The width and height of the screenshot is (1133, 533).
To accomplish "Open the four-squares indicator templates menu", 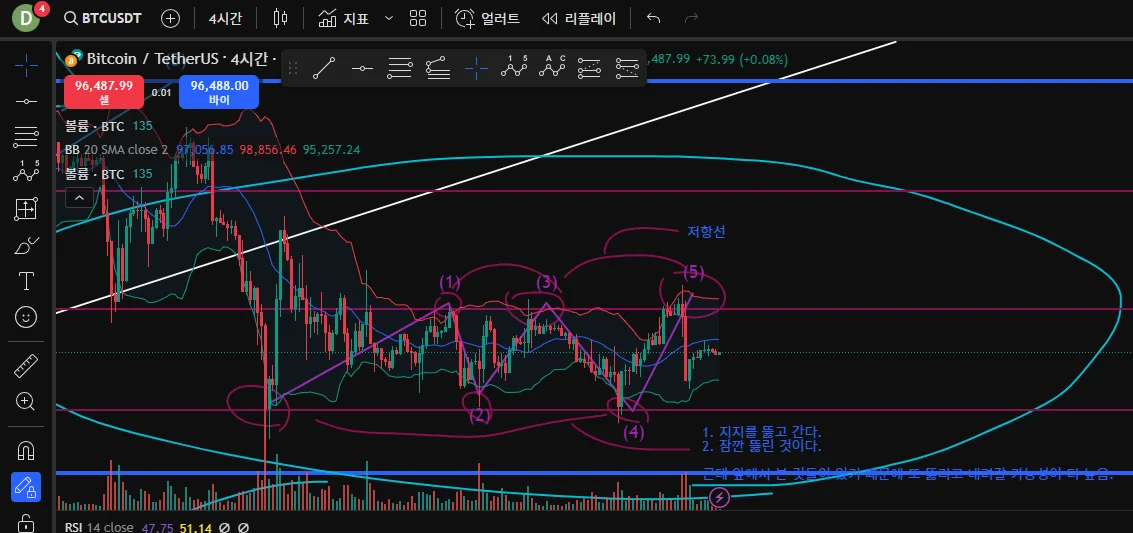I will pyautogui.click(x=418, y=19).
